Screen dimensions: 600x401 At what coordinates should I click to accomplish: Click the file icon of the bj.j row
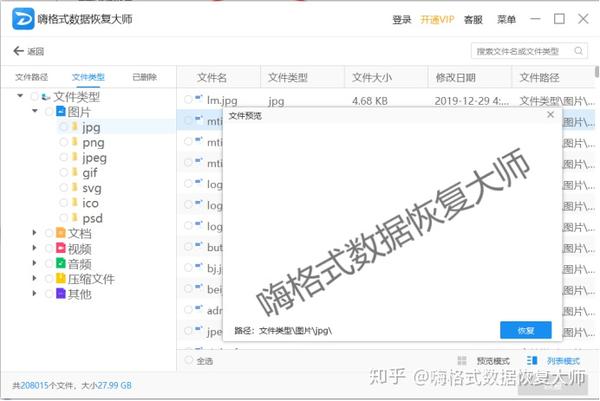click(x=199, y=266)
